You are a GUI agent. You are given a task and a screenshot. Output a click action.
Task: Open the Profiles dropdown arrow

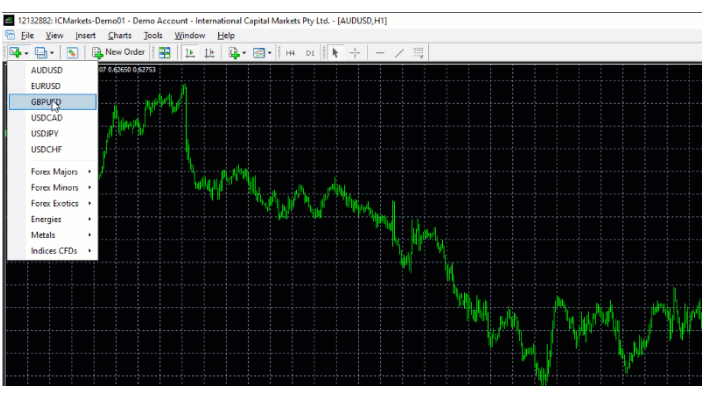(52, 53)
